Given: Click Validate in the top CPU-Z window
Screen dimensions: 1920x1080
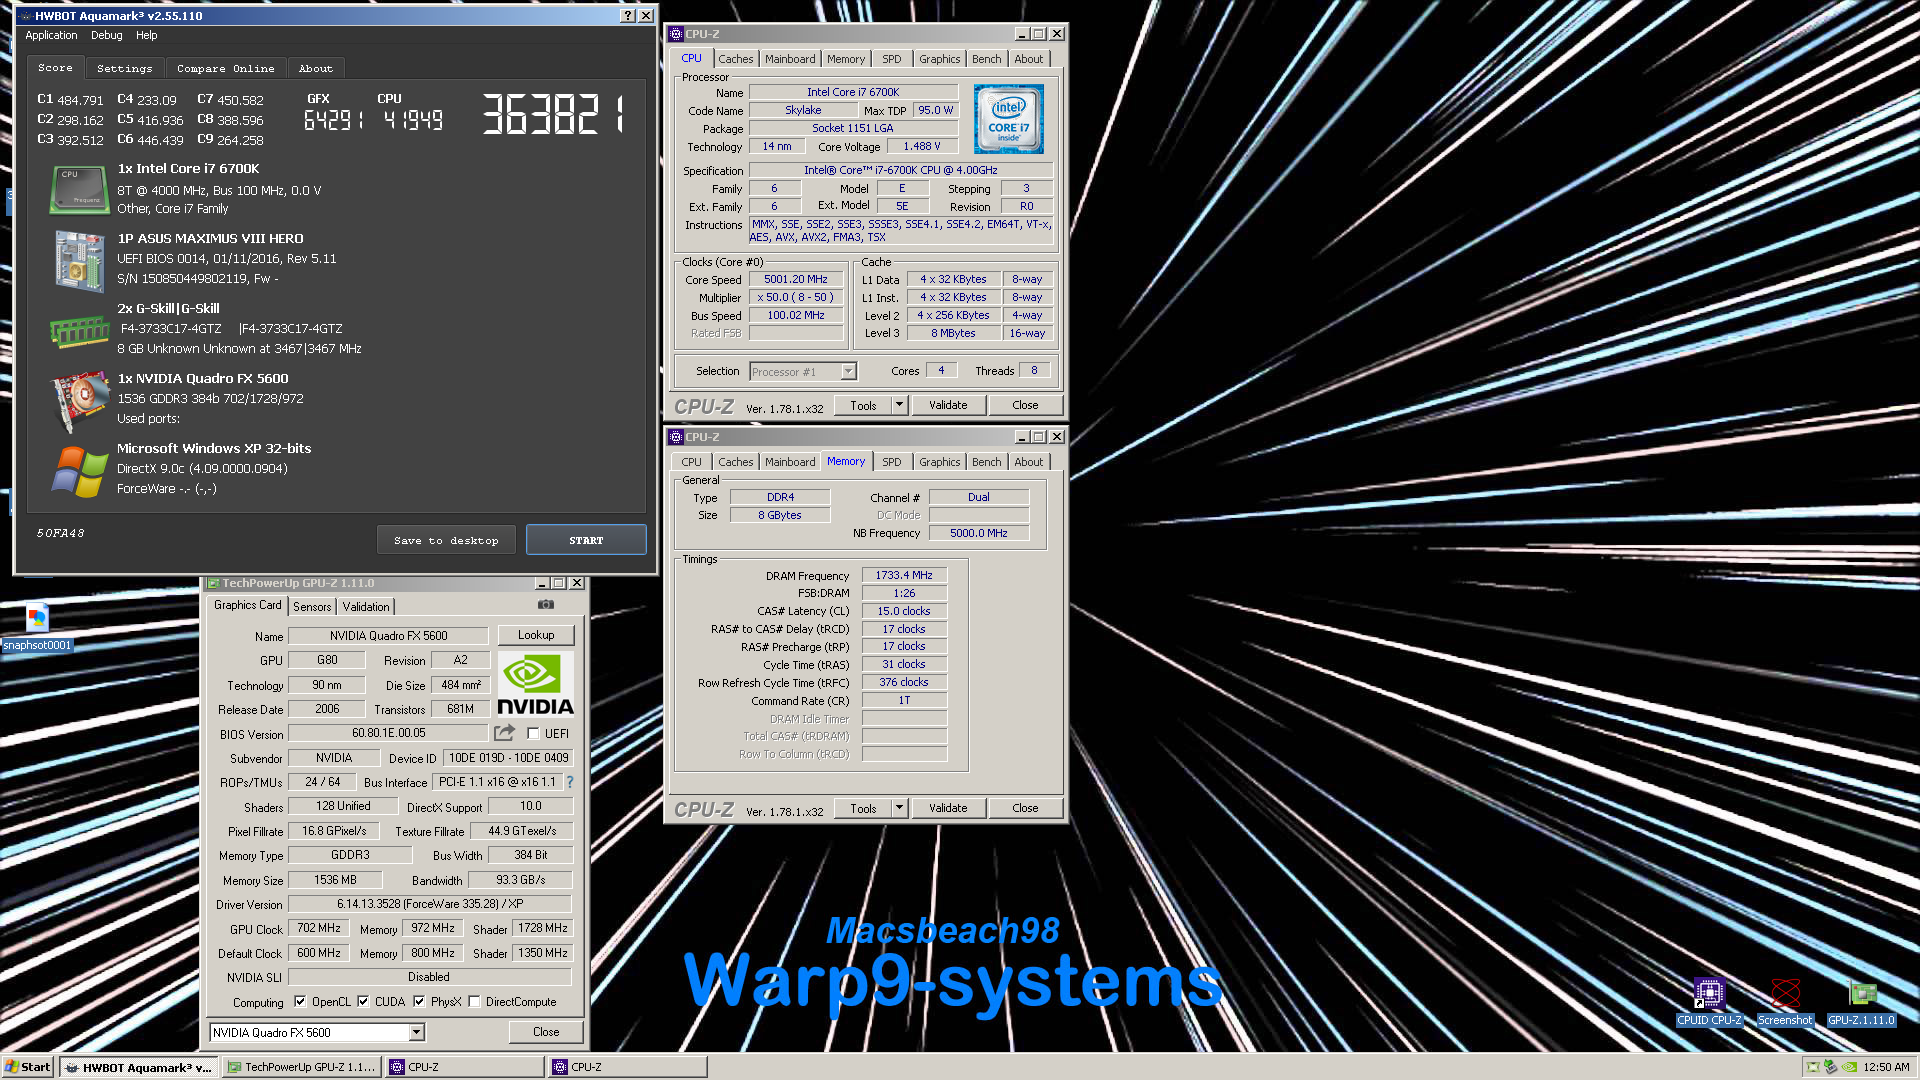Looking at the screenshot, I should (x=948, y=405).
